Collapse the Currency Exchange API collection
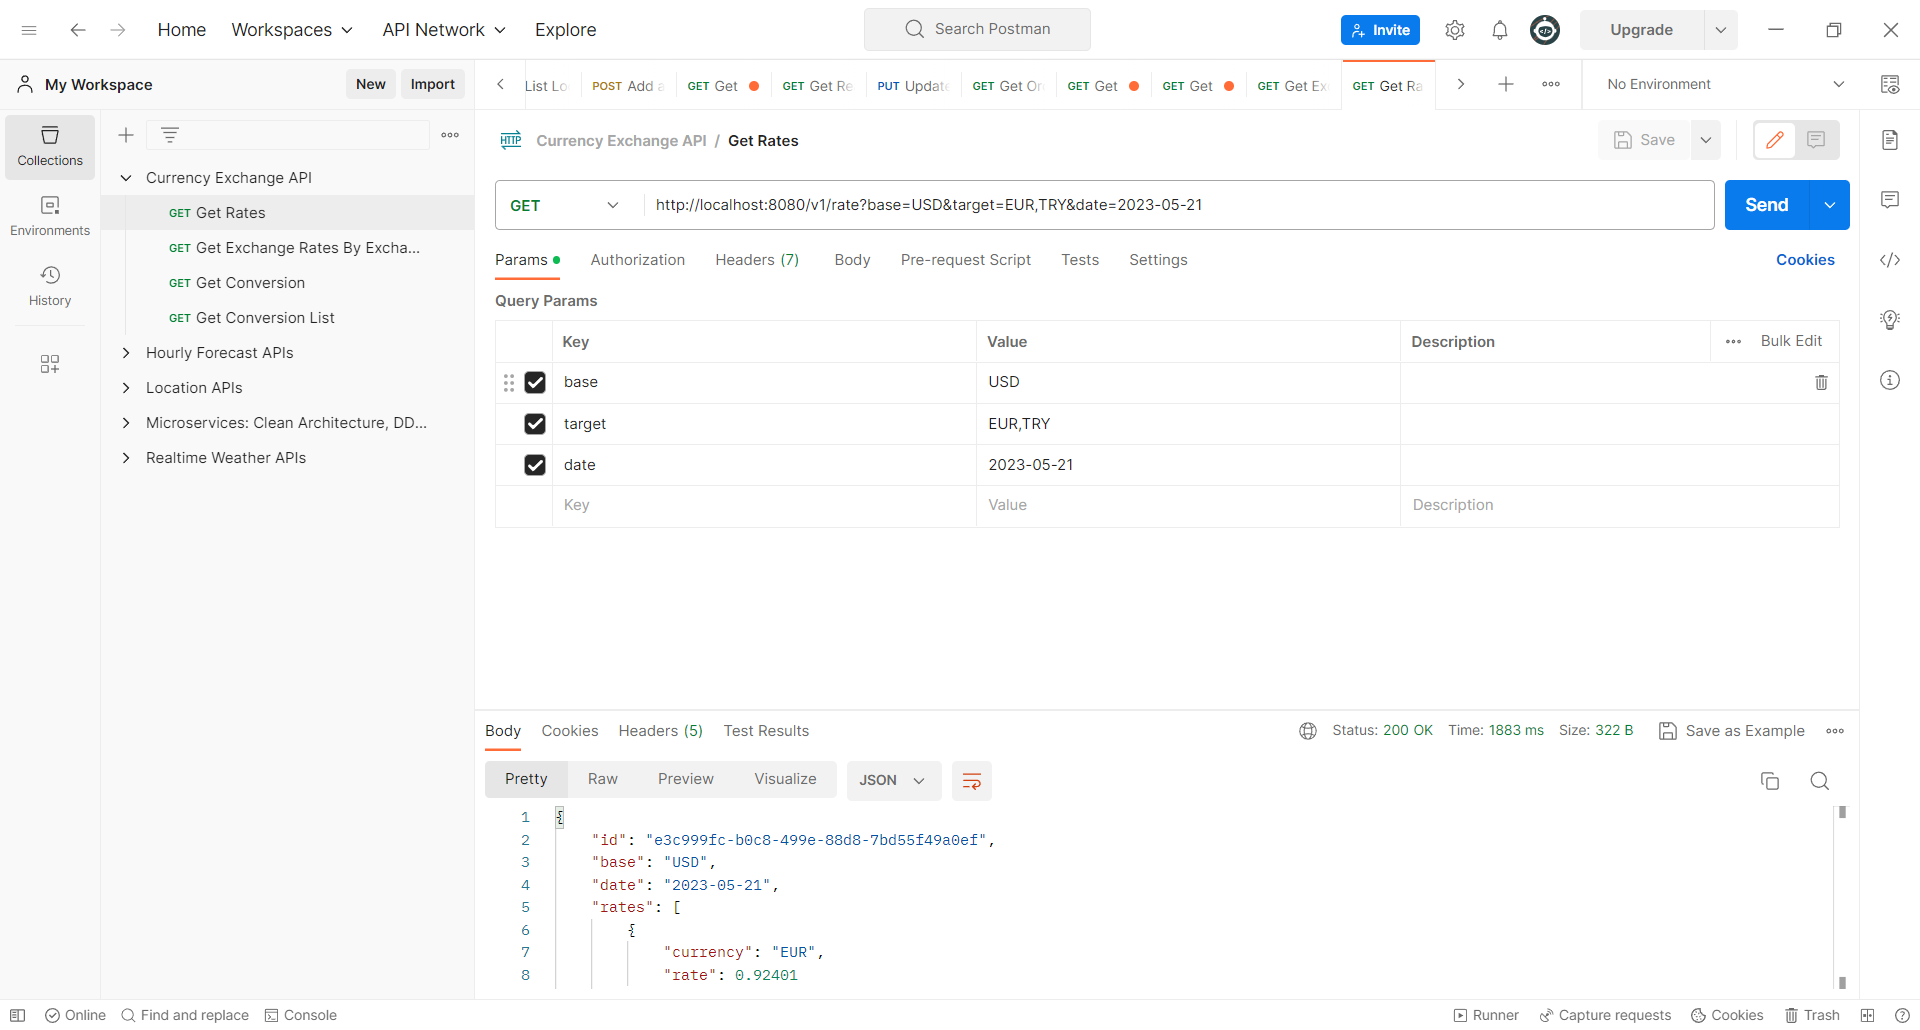1920x1030 pixels. (126, 178)
